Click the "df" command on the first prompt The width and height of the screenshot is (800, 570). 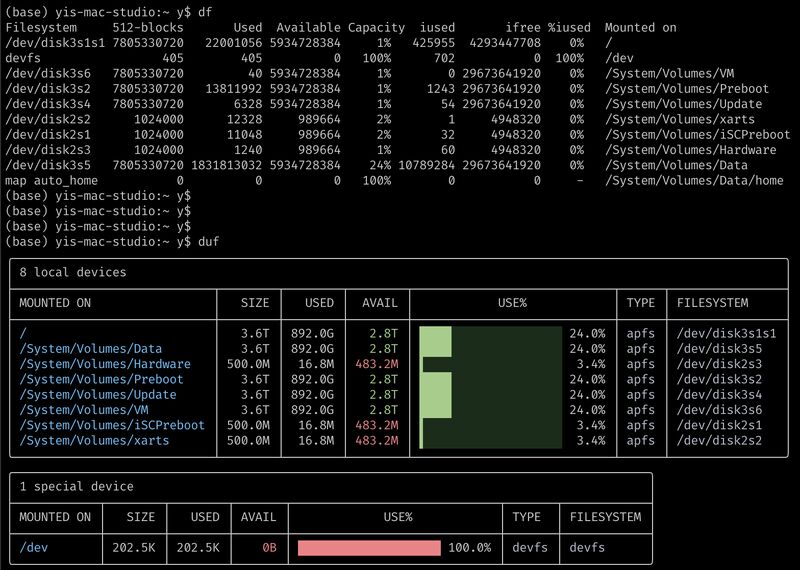pyautogui.click(x=205, y=12)
